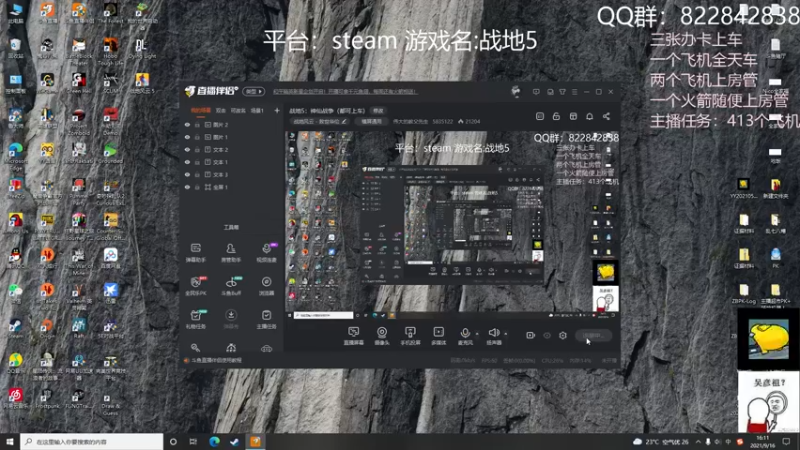Add a 直播屏幕 screen source

(354, 336)
